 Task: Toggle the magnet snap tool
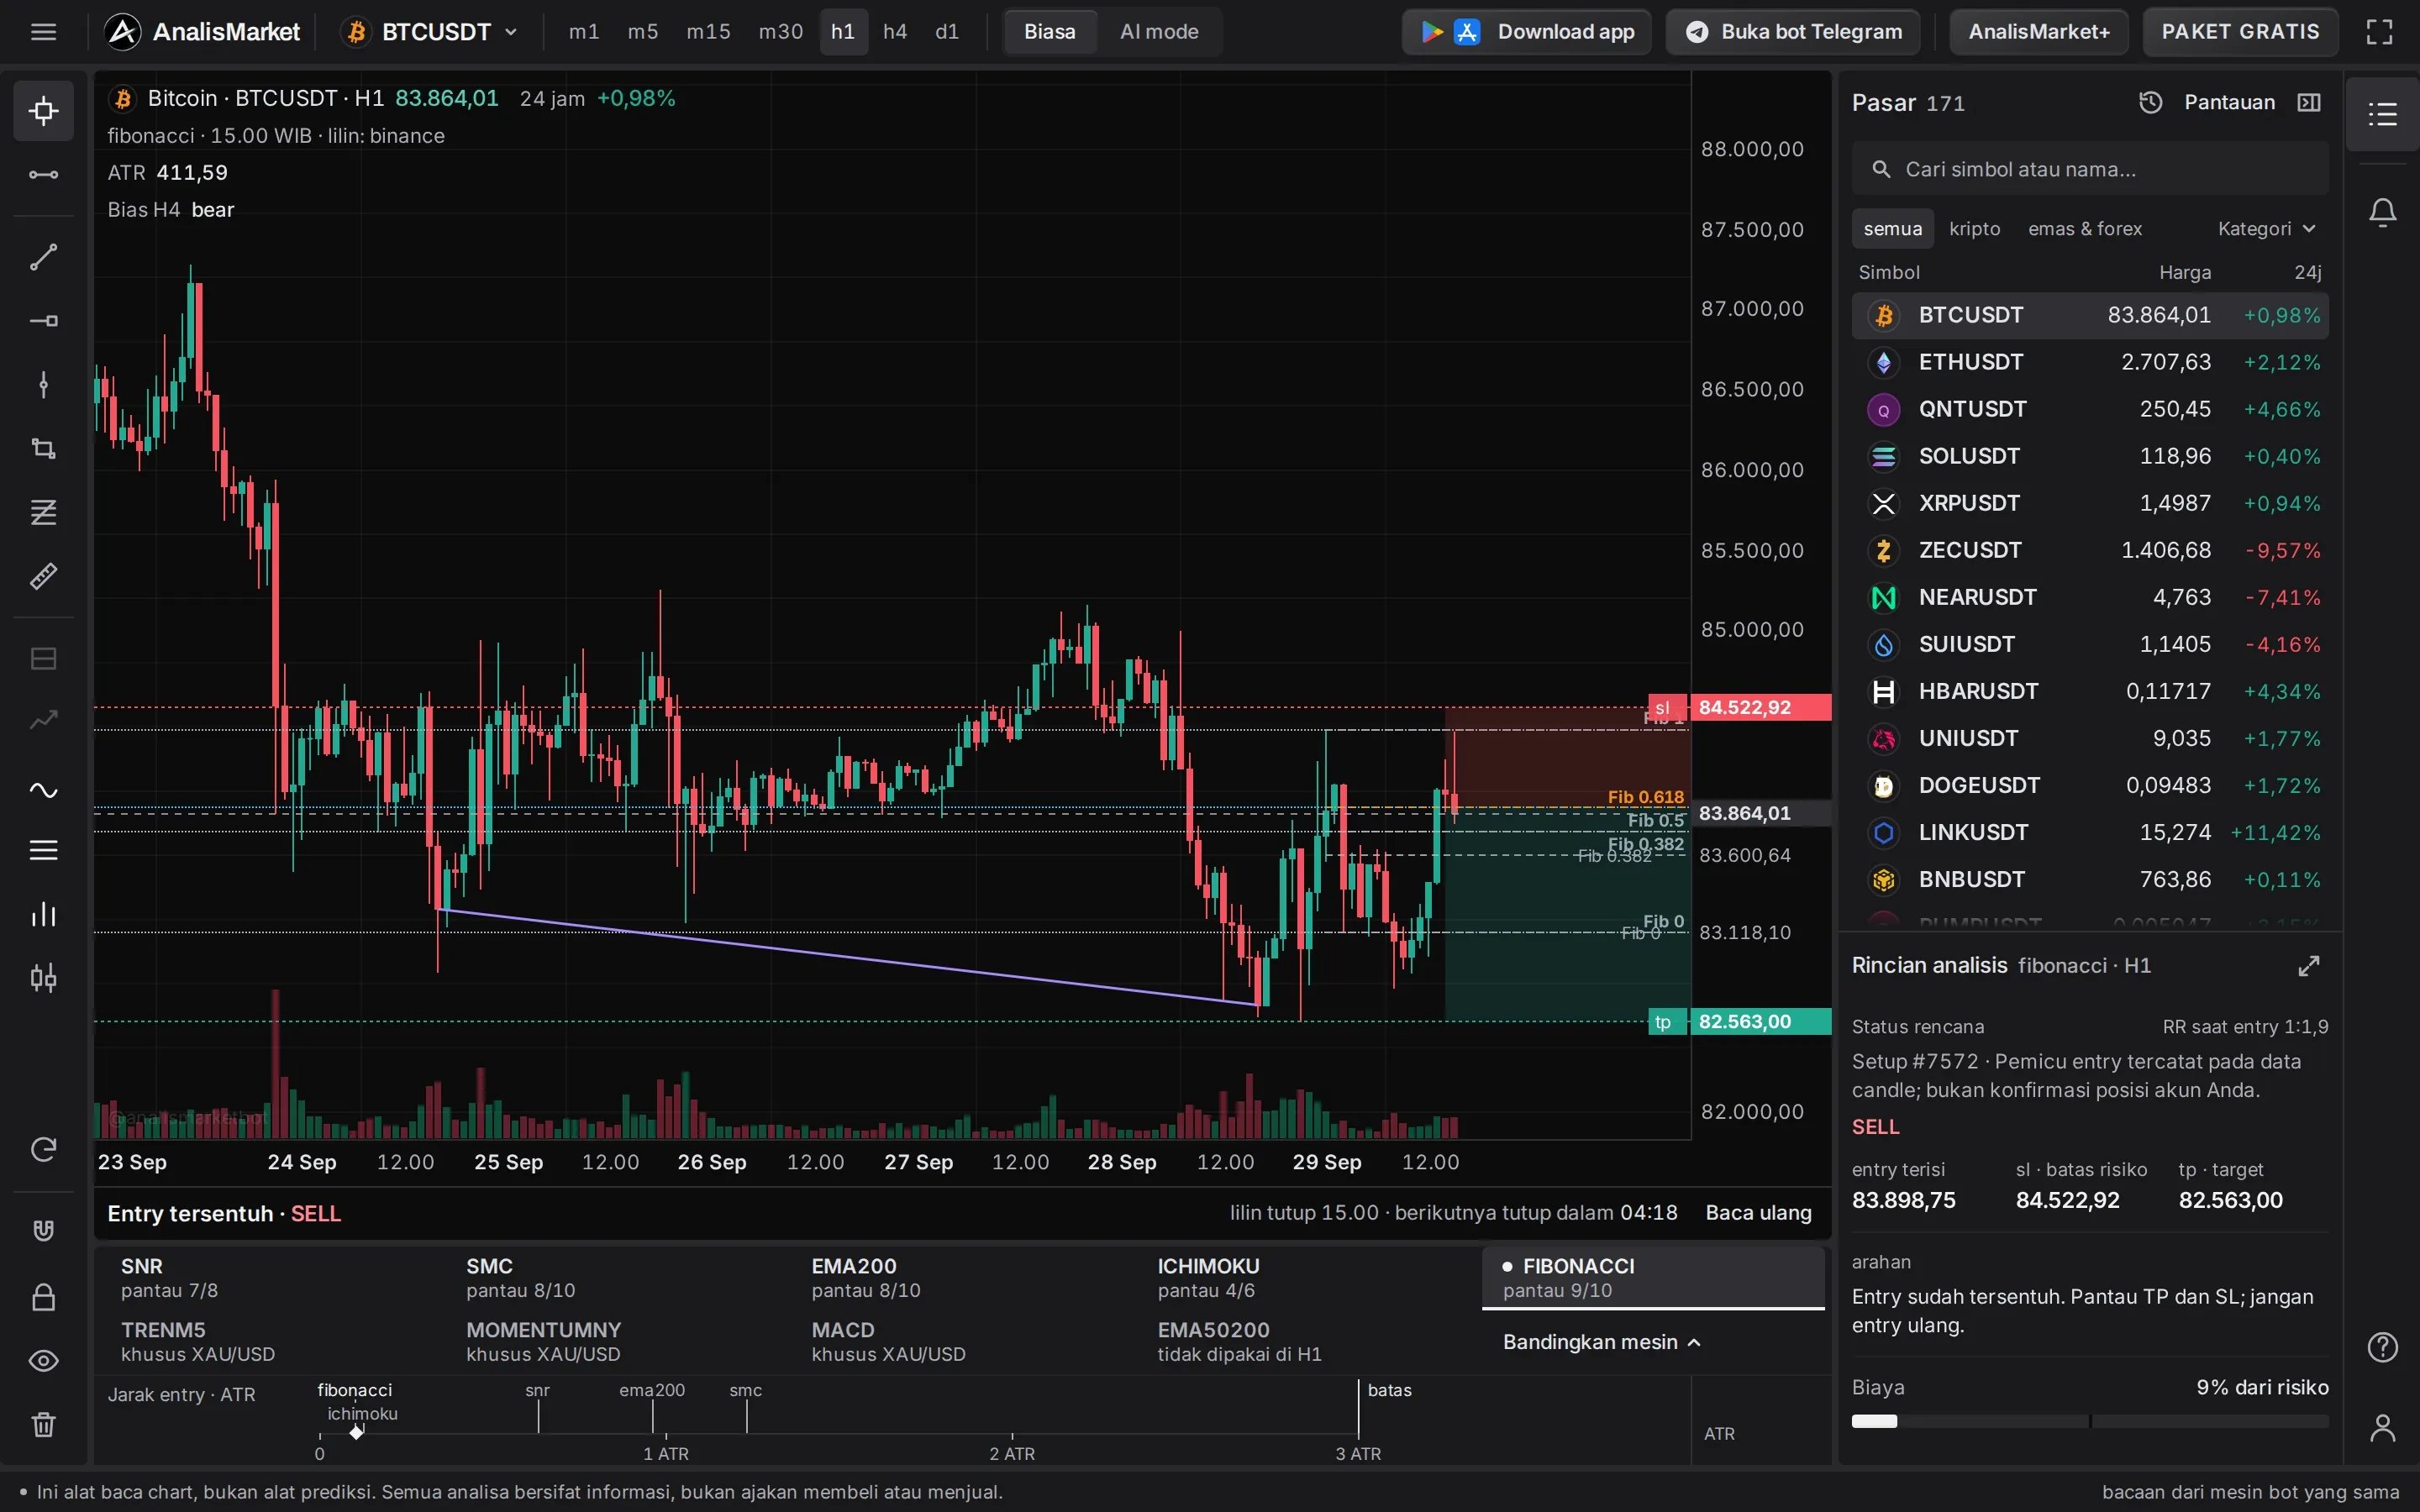[x=43, y=1230]
